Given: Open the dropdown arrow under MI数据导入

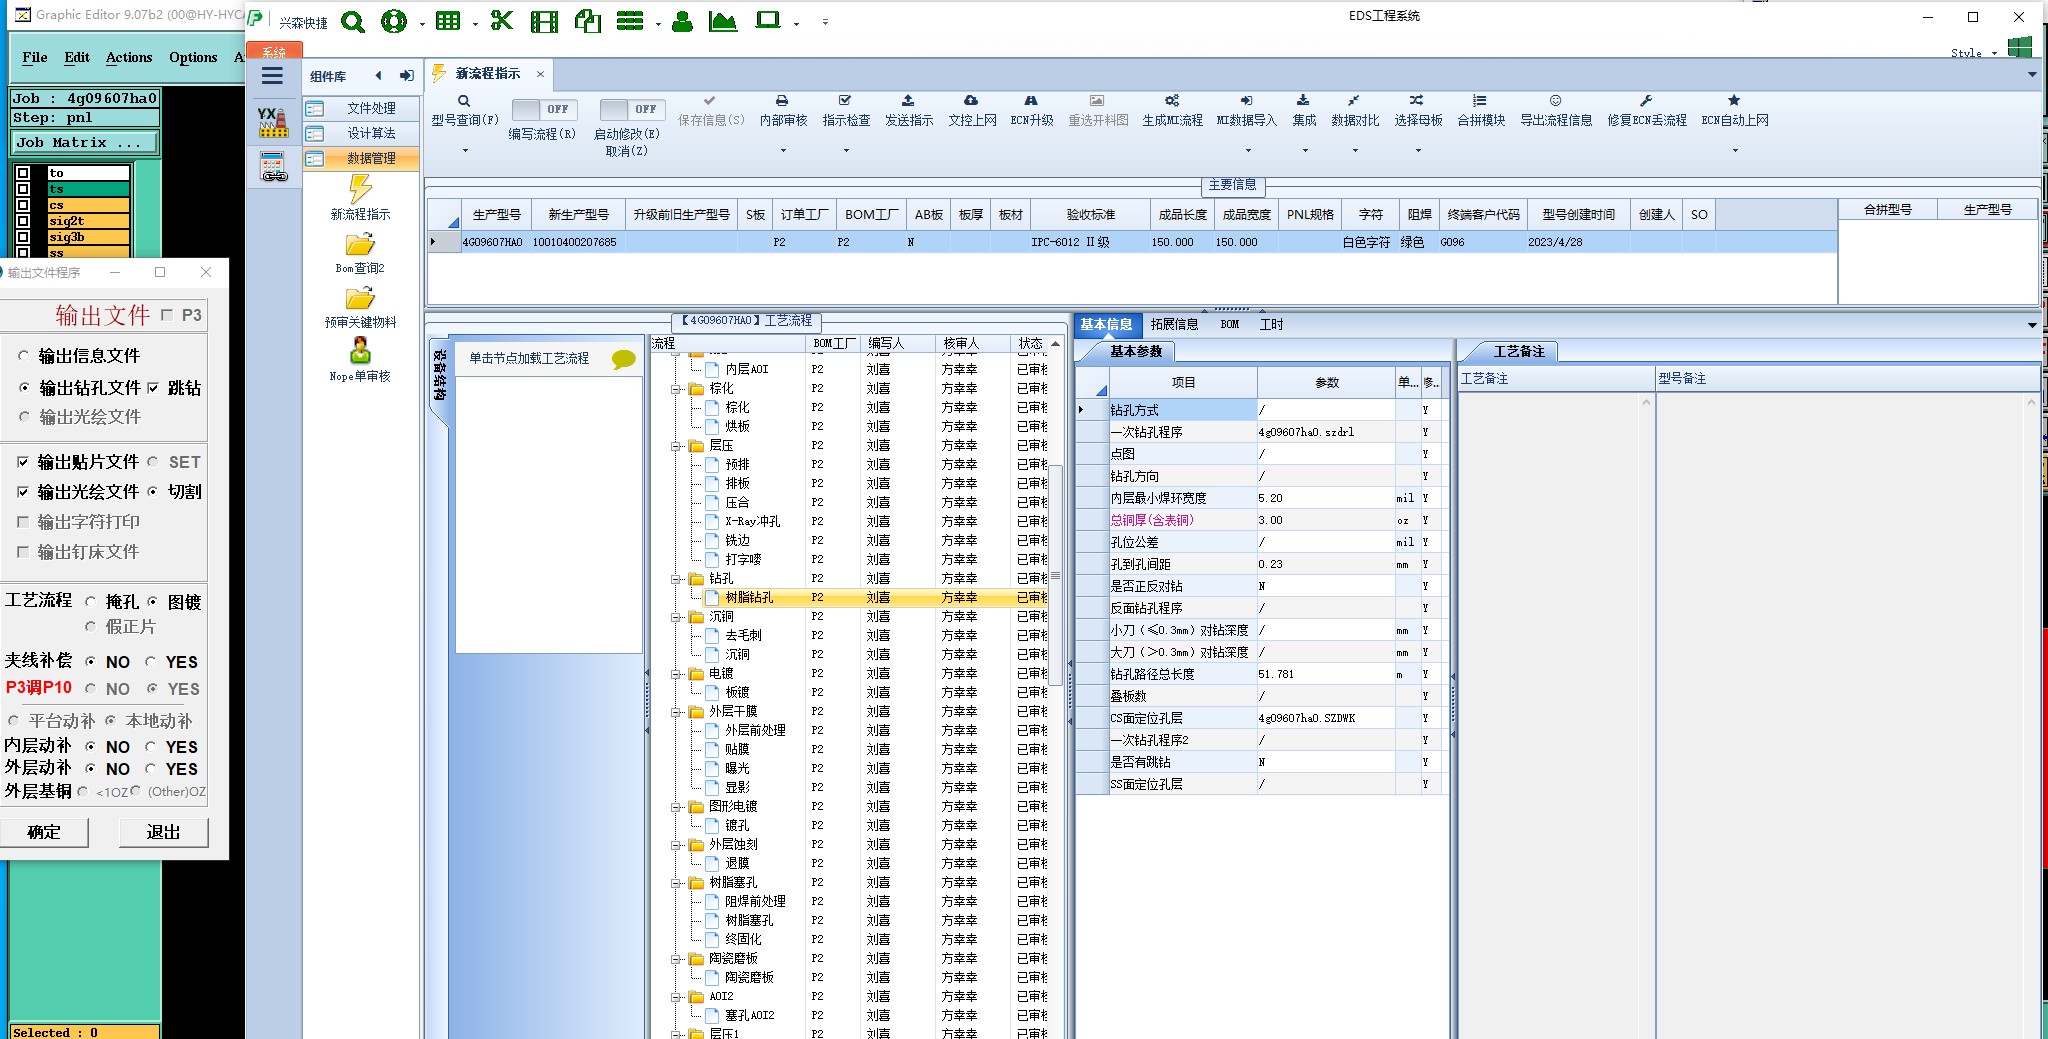Looking at the screenshot, I should 1247,151.
